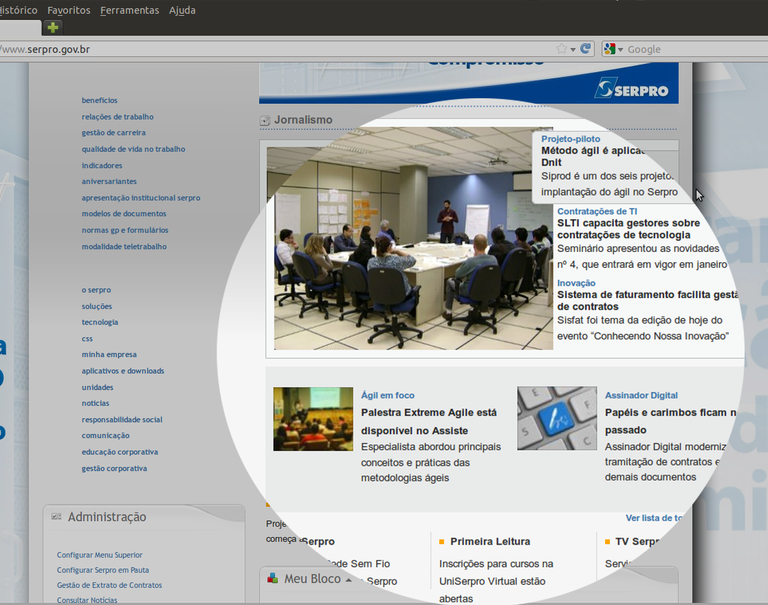Image resolution: width=768 pixels, height=605 pixels.
Task: Open Gestão de Extrato de Contratos link
Action: (109, 585)
